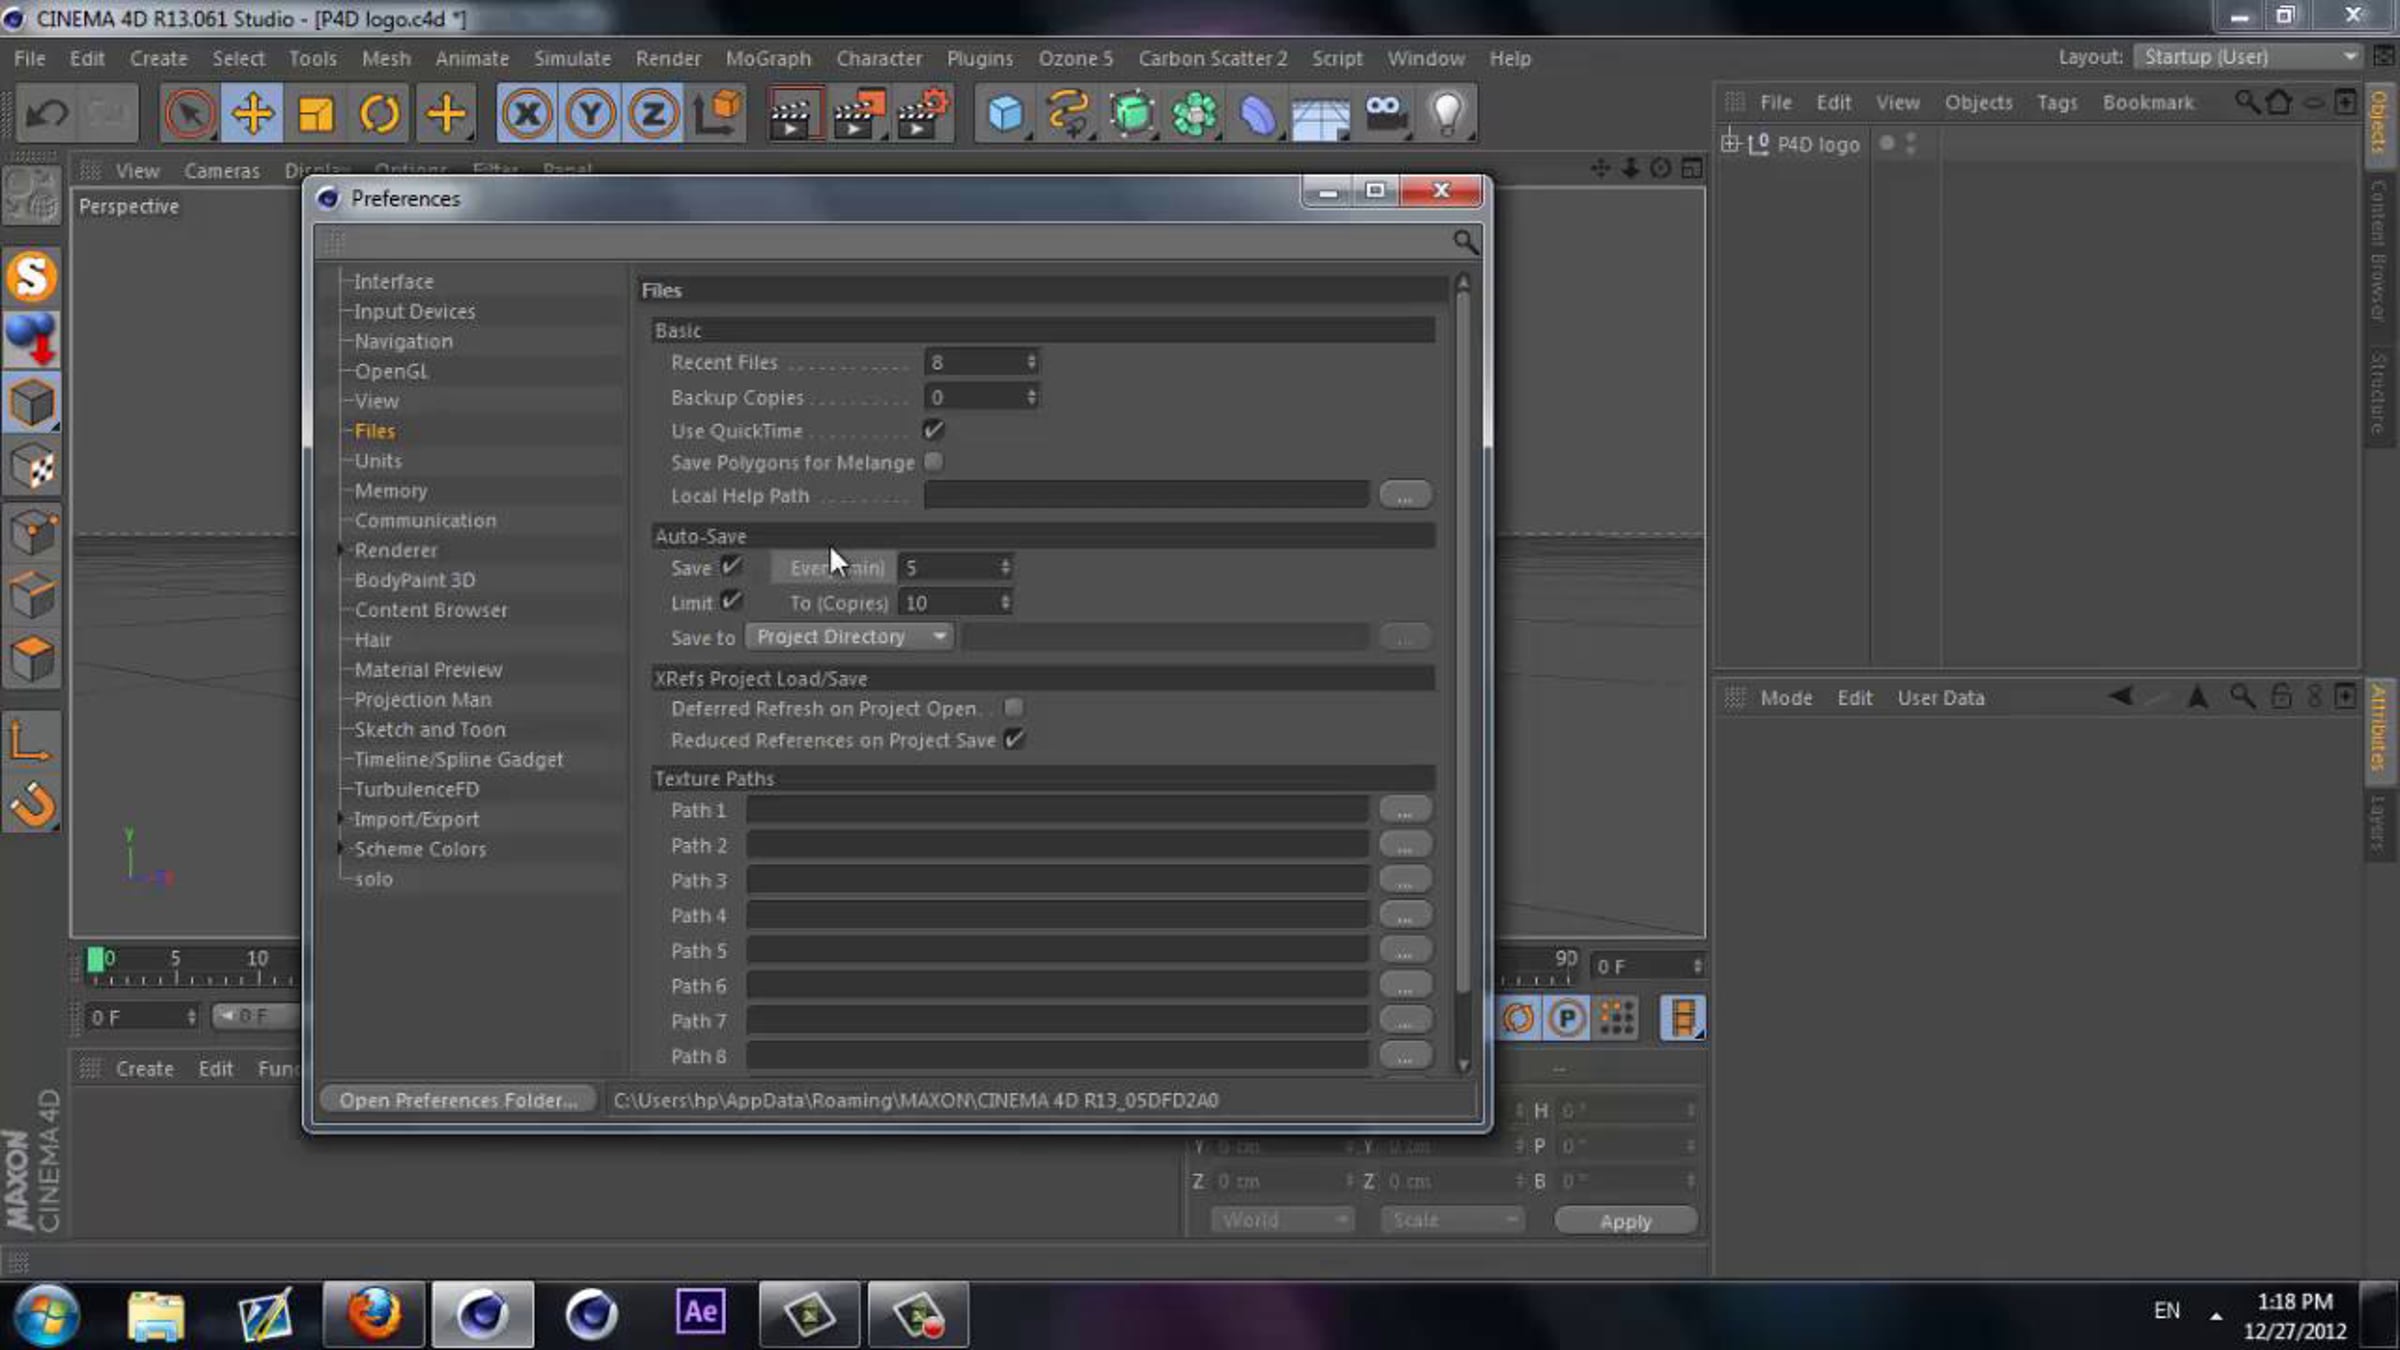Render the active view
The image size is (2400, 1350).
click(794, 113)
